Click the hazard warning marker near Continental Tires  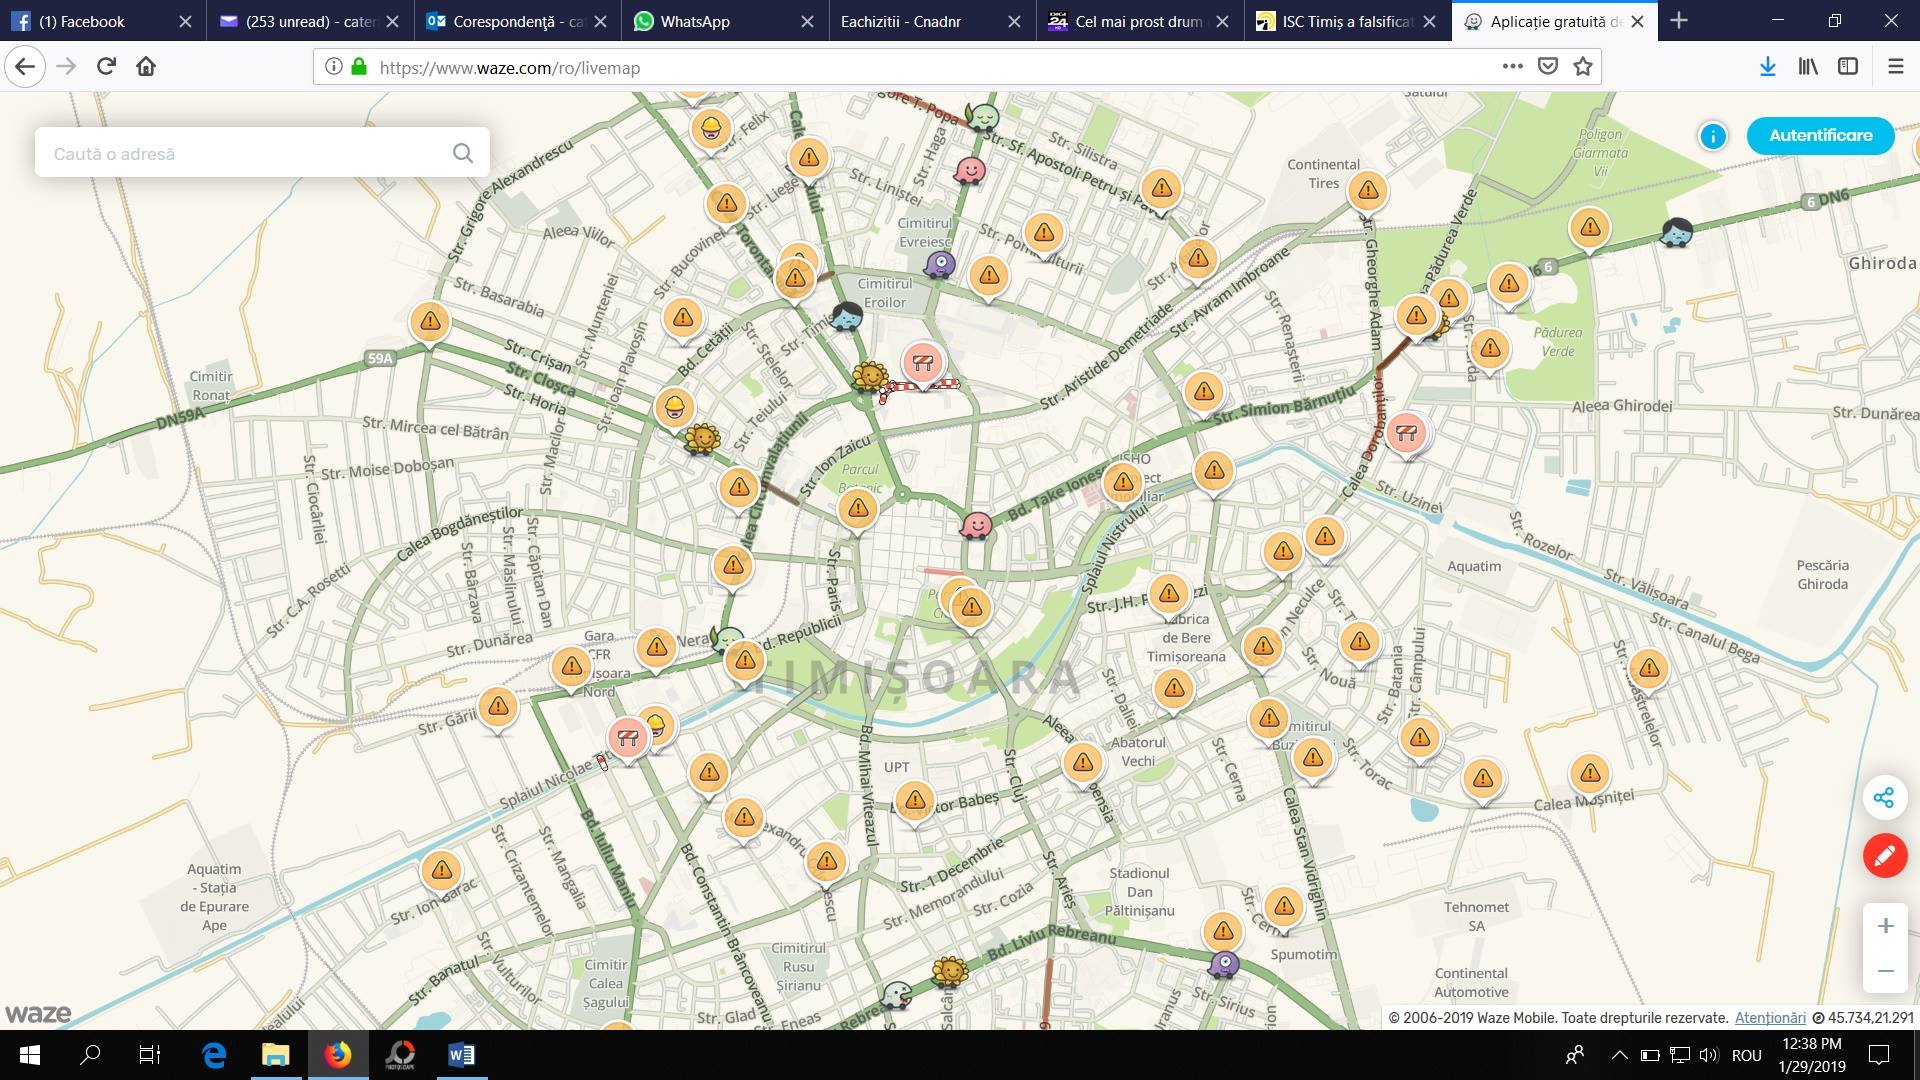tap(1367, 190)
